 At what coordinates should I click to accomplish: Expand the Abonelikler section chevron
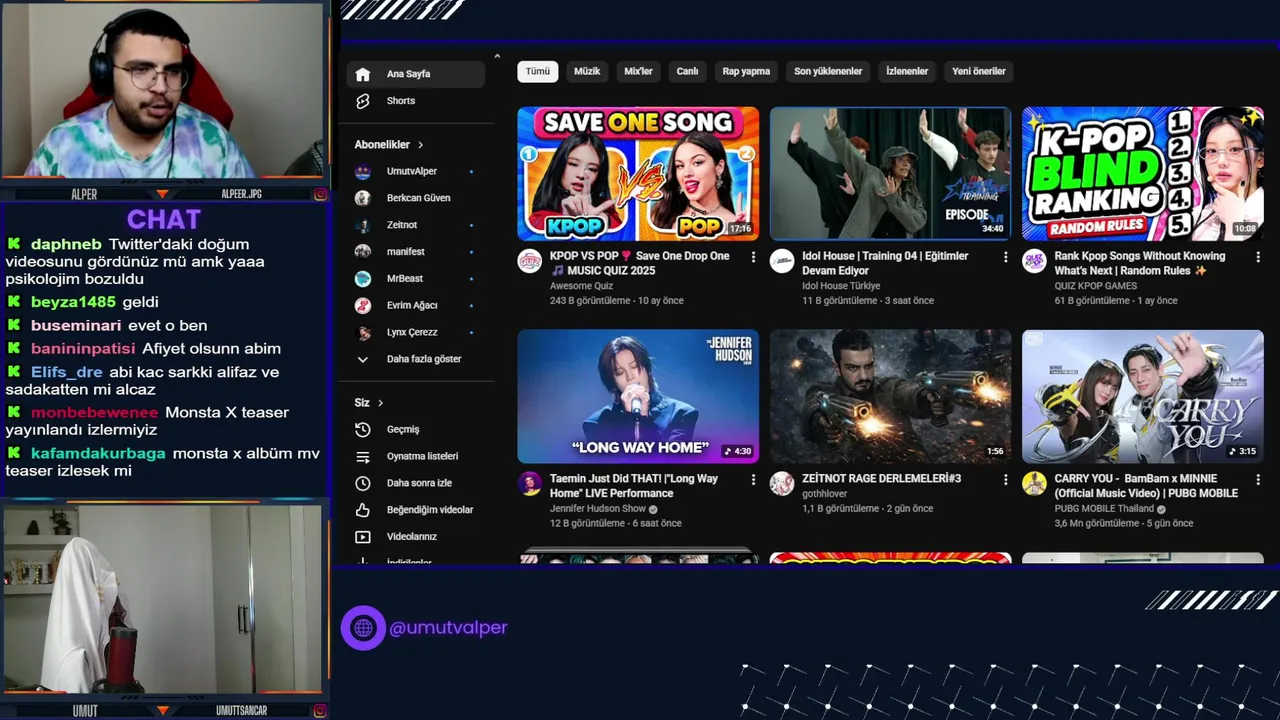[420, 145]
